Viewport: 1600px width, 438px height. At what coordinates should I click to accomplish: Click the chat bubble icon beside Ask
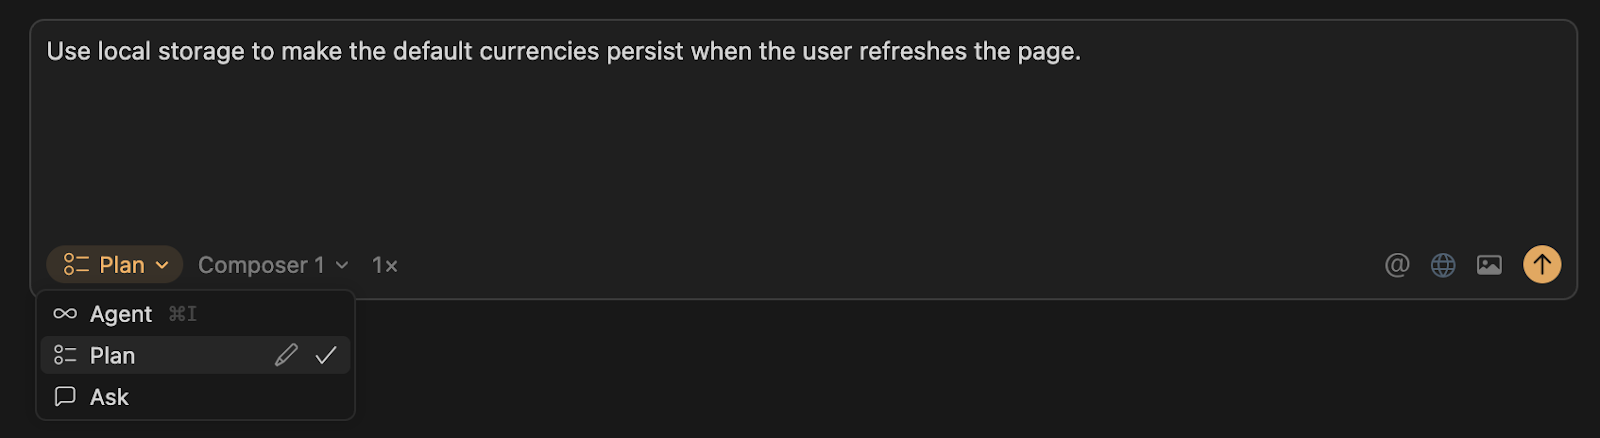pyautogui.click(x=65, y=397)
